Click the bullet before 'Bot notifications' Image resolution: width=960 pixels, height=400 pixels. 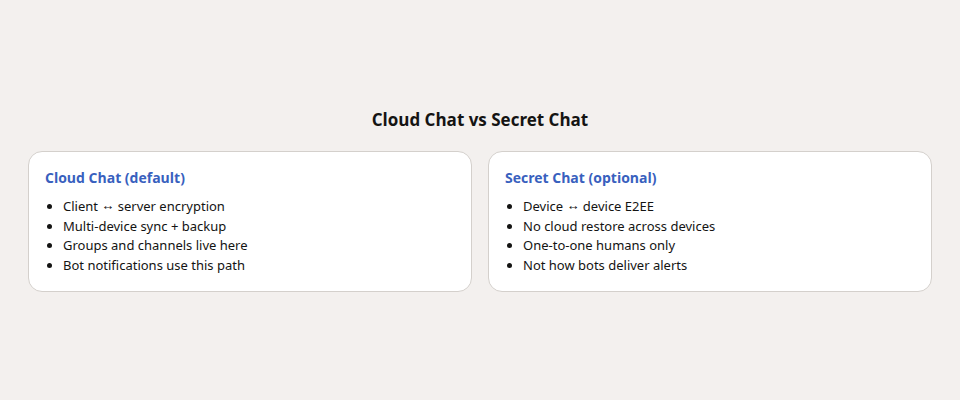tap(50, 266)
